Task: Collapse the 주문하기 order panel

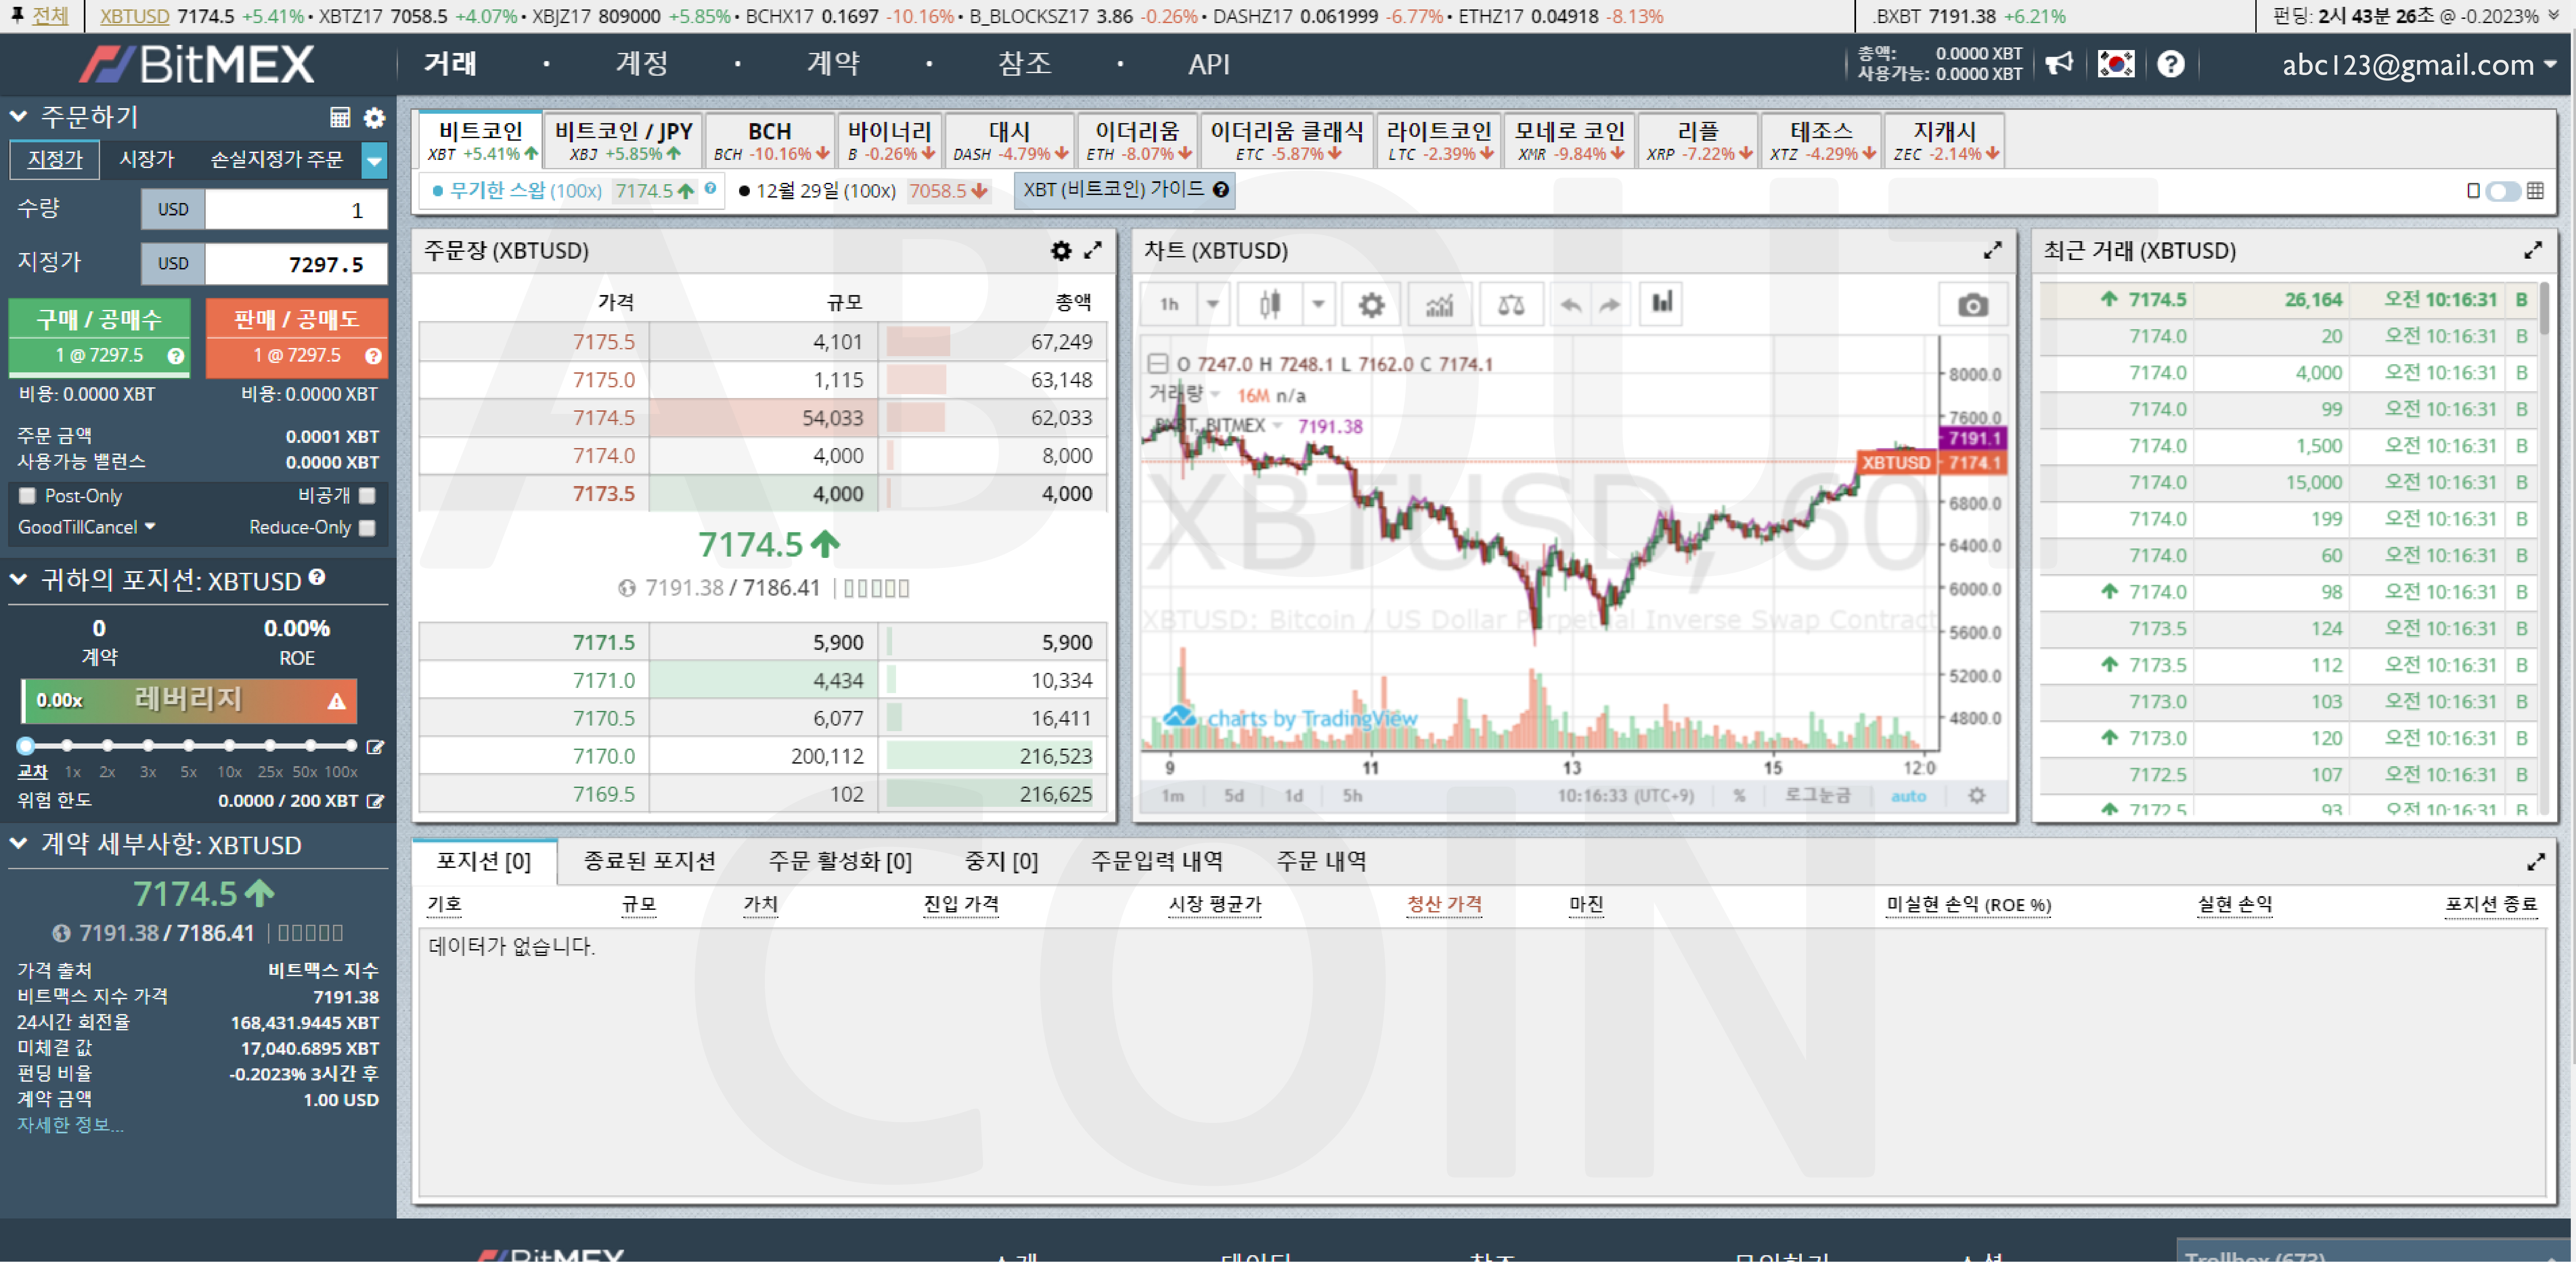Action: pos(18,117)
